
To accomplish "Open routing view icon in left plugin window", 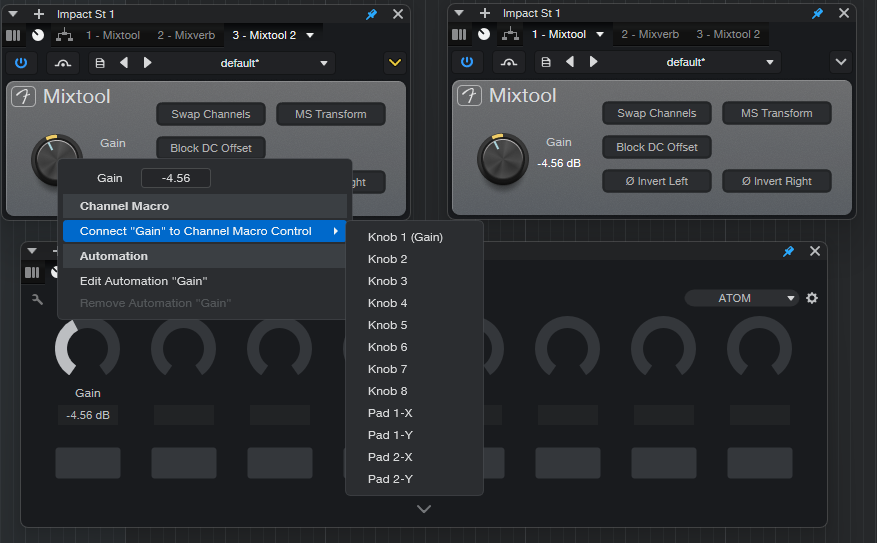I will pyautogui.click(x=64, y=35).
